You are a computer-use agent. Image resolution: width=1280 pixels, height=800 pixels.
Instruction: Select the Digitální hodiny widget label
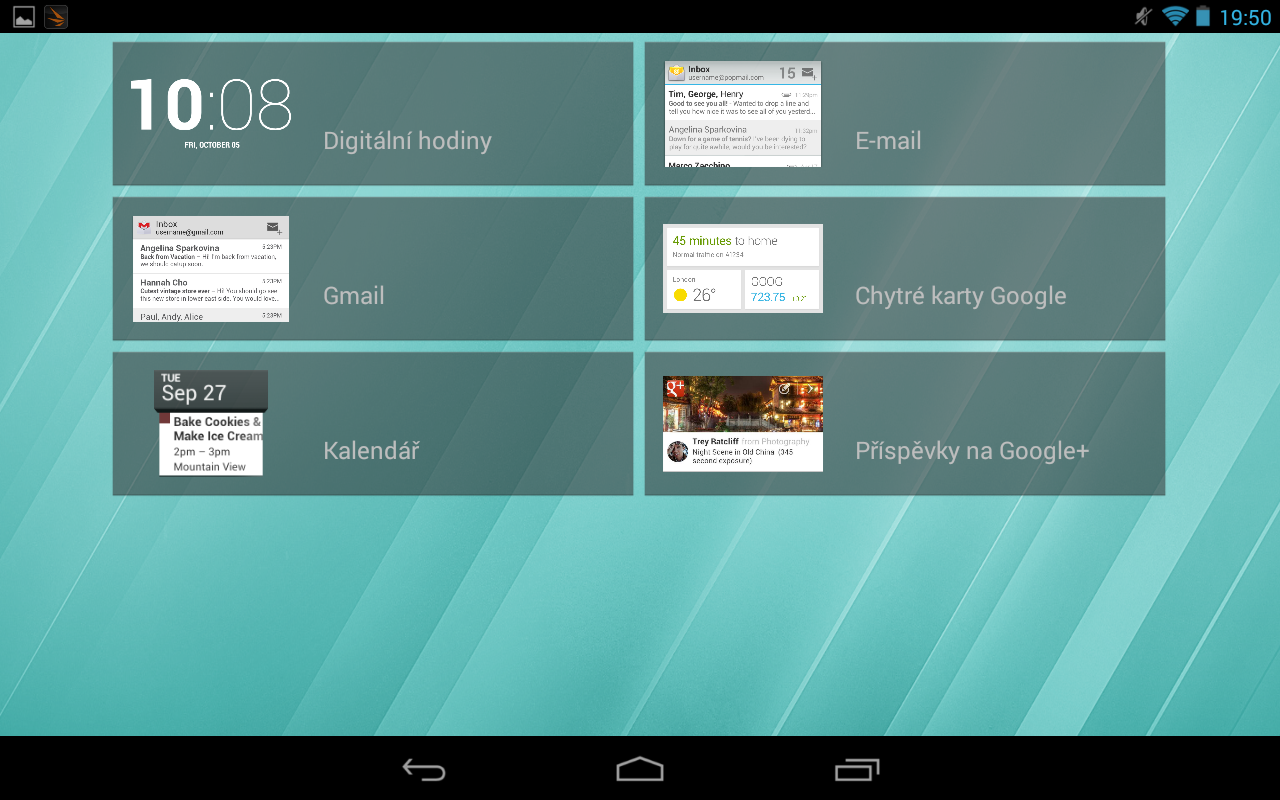click(407, 141)
